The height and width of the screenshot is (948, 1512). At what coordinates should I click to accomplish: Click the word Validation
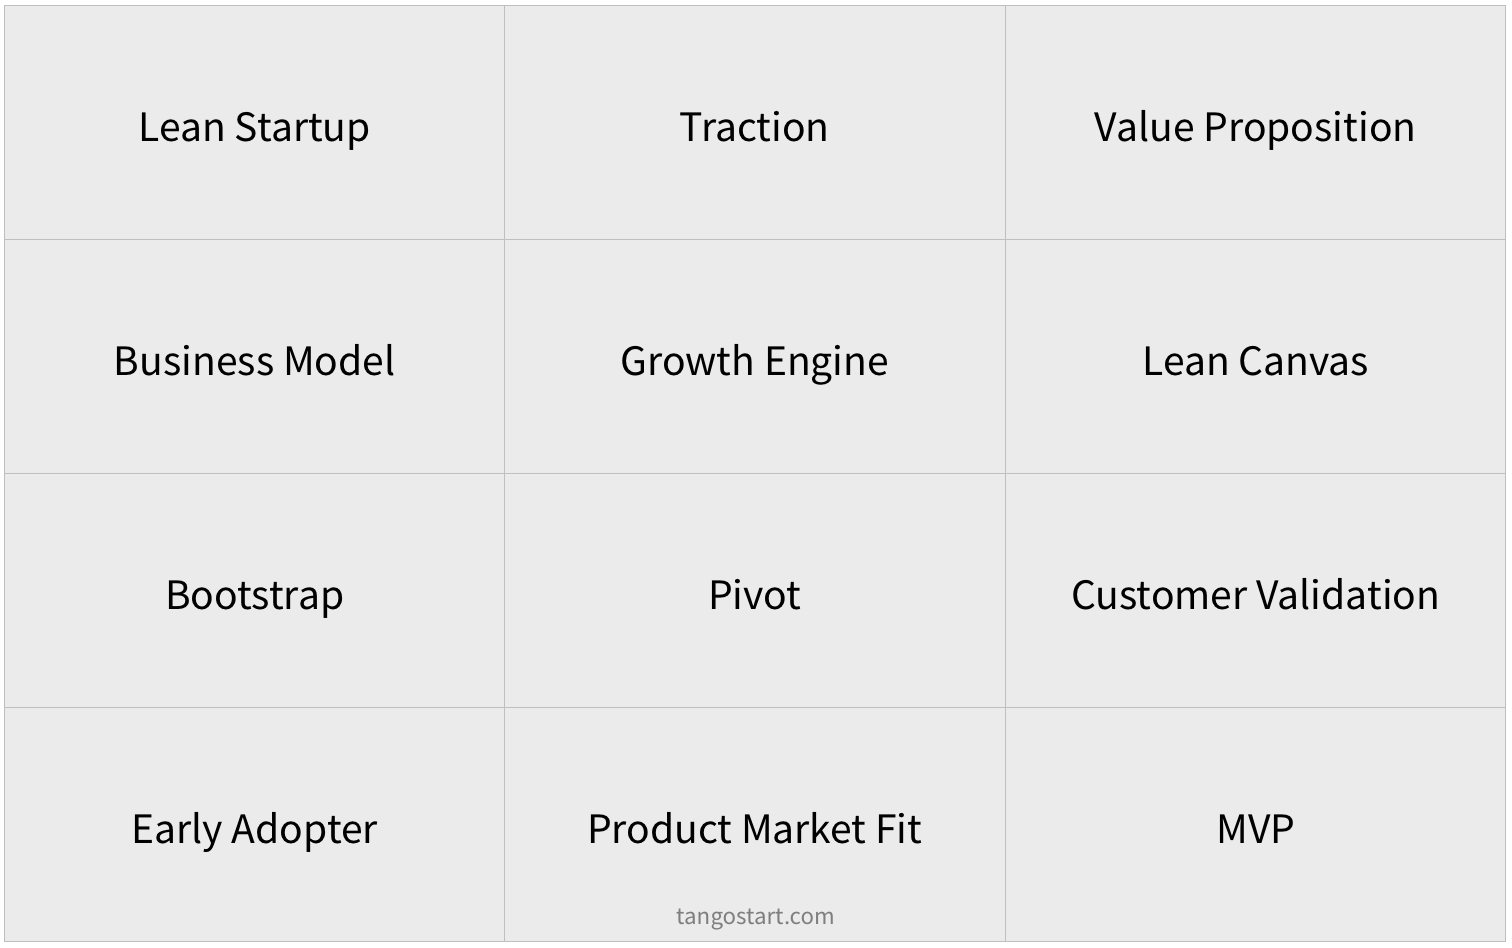point(1346,595)
